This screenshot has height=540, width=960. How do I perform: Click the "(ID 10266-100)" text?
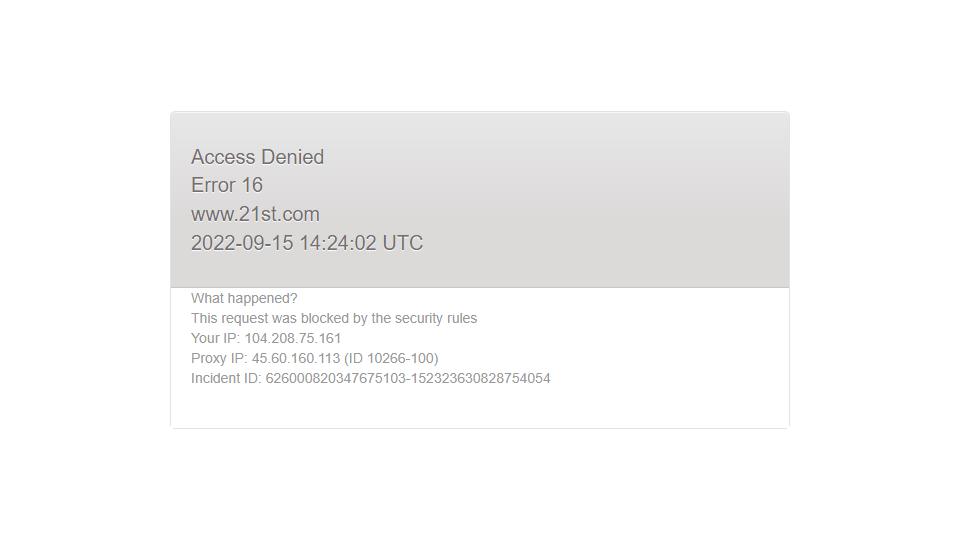pyautogui.click(x=391, y=358)
